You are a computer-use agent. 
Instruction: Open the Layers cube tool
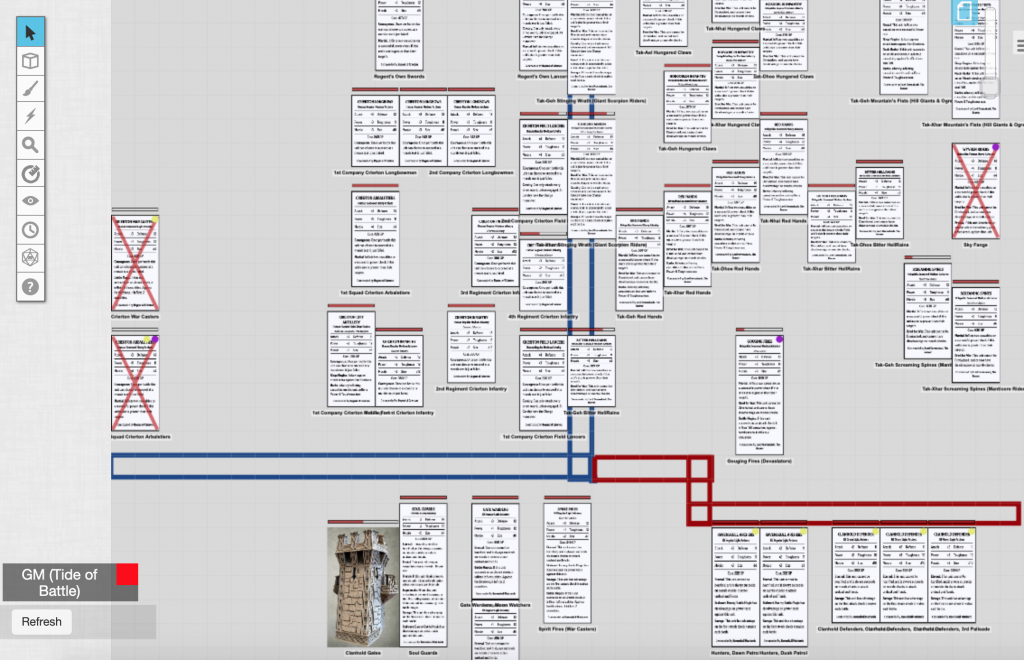pyautogui.click(x=30, y=60)
